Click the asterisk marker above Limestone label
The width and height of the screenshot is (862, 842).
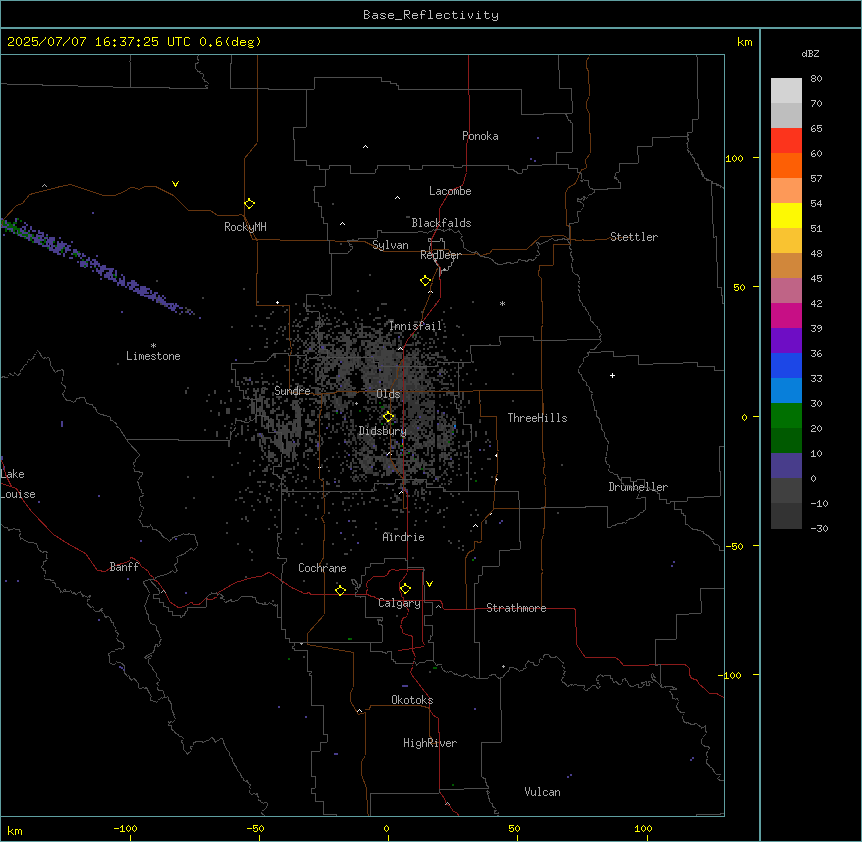click(x=153, y=346)
